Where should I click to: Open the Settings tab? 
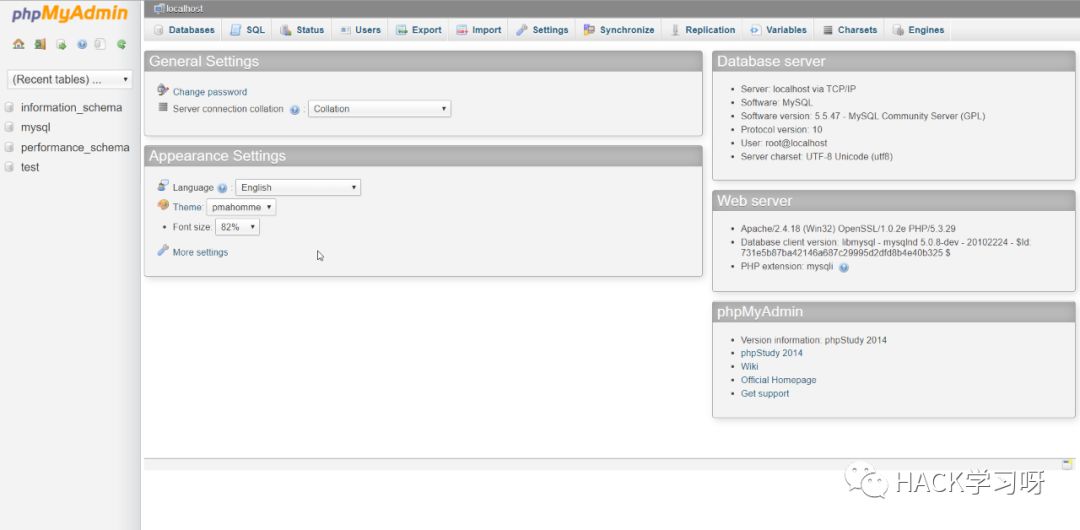coord(543,30)
